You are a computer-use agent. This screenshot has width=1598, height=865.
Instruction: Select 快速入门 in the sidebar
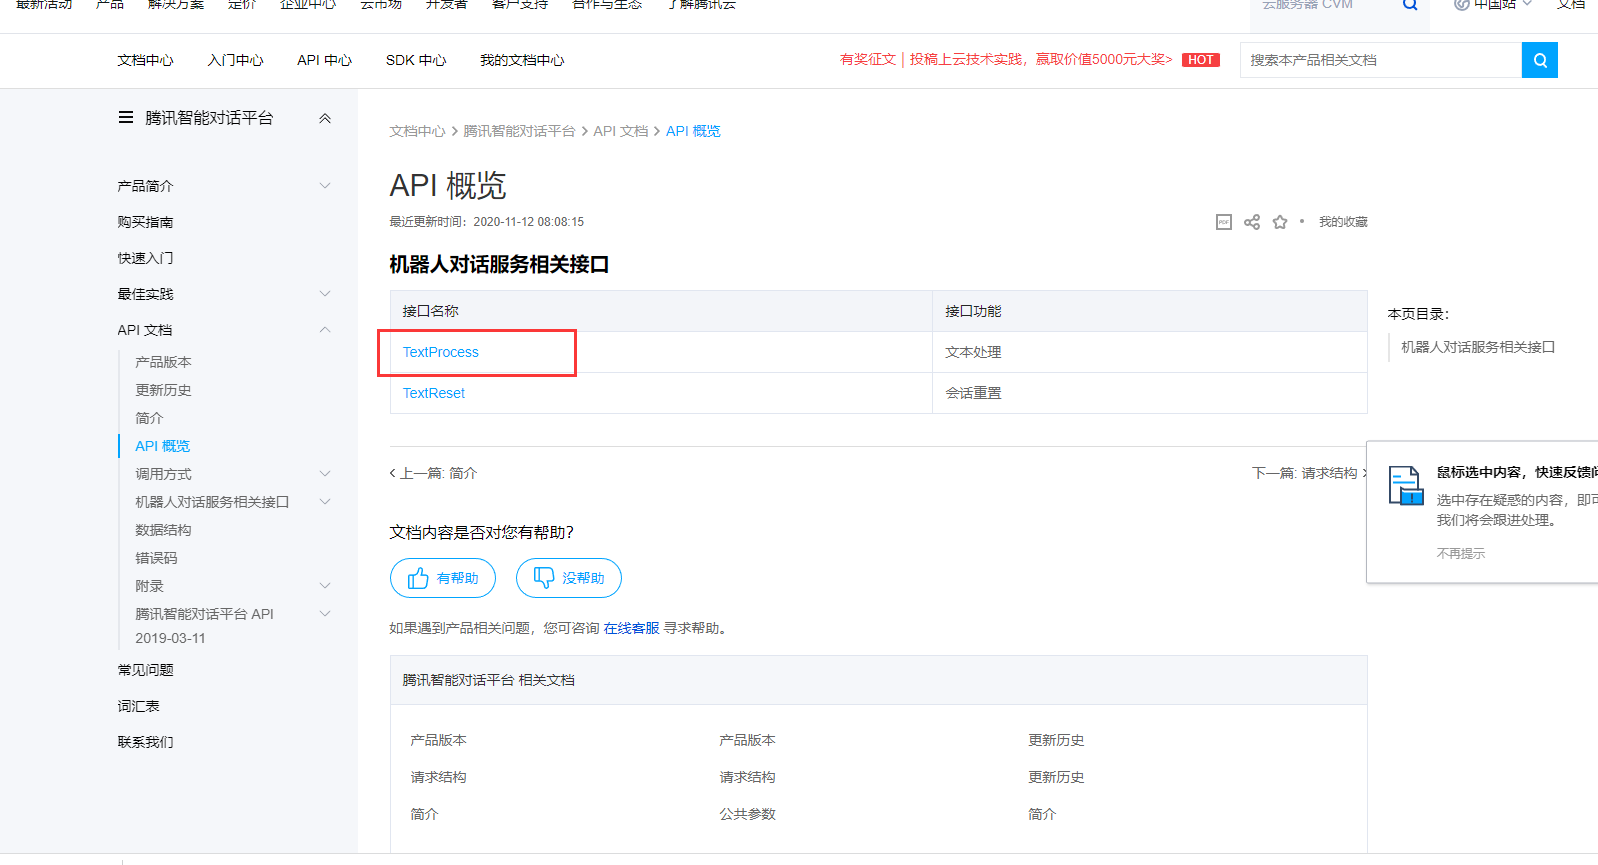[145, 258]
